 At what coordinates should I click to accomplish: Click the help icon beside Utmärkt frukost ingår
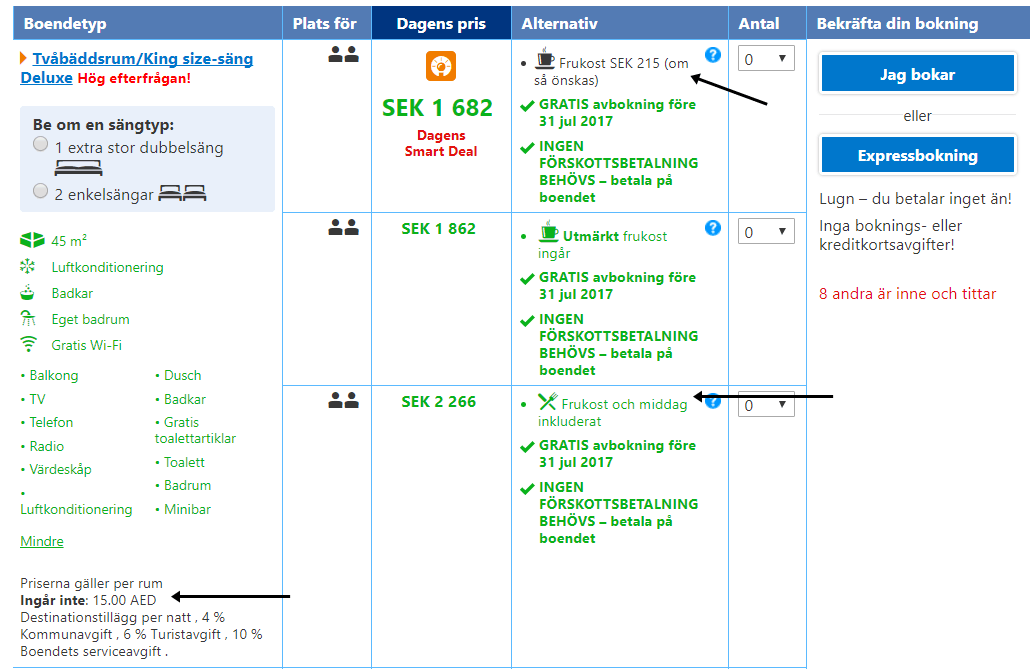point(712,227)
